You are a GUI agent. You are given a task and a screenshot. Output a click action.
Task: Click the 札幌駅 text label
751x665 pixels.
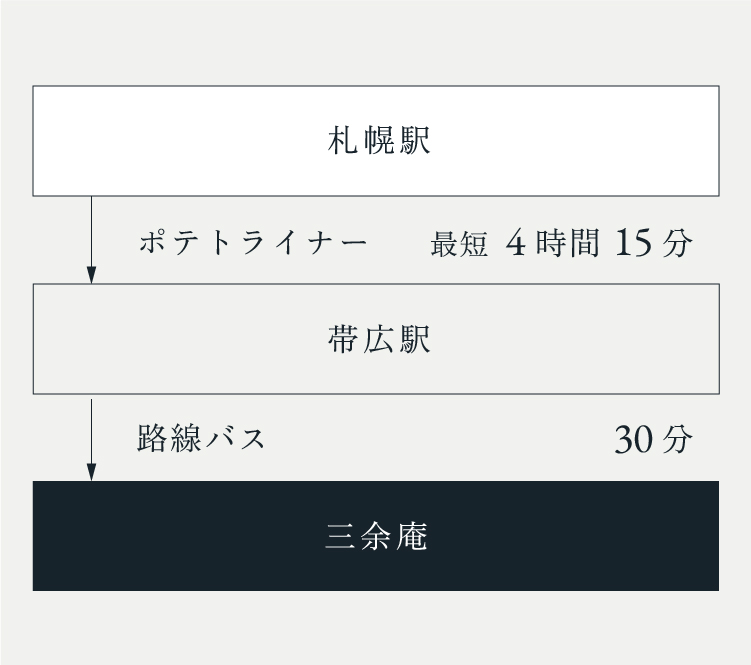[x=379, y=140]
